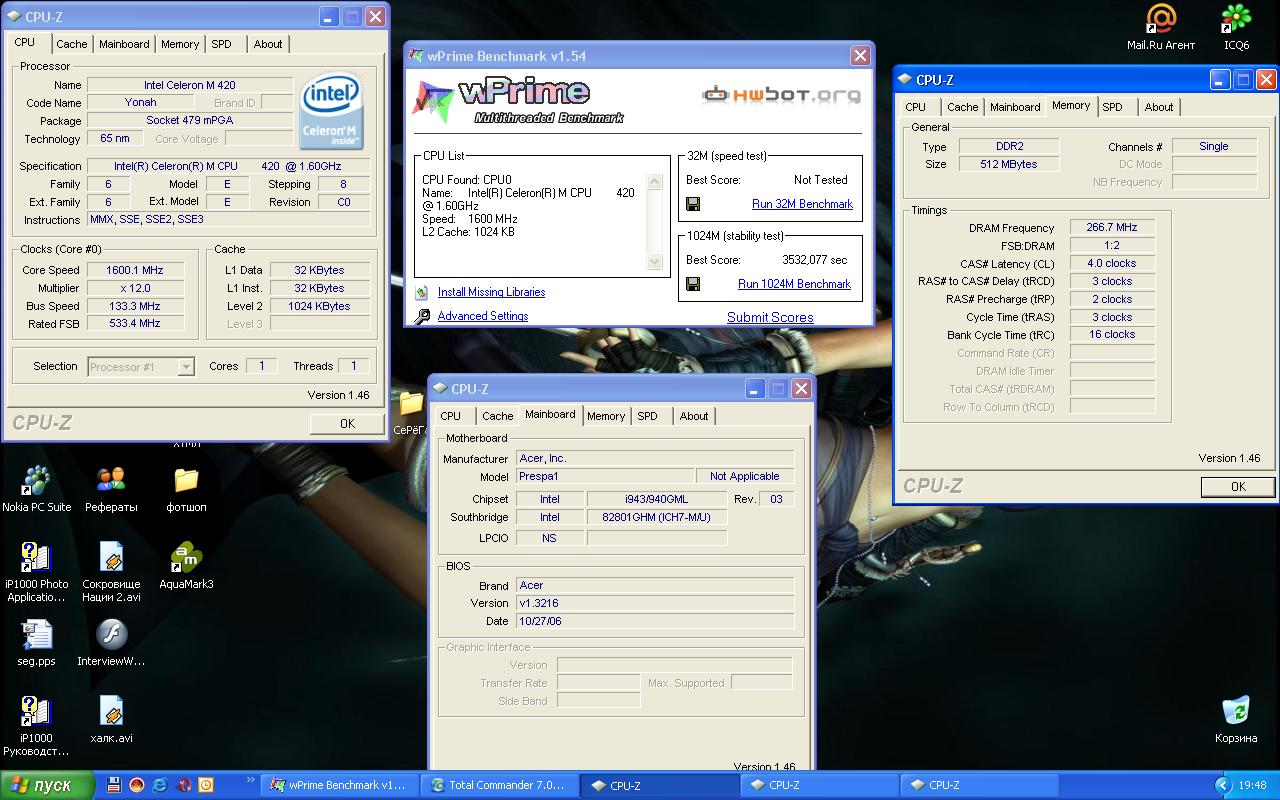Open the Advanced Settings link

click(483, 316)
